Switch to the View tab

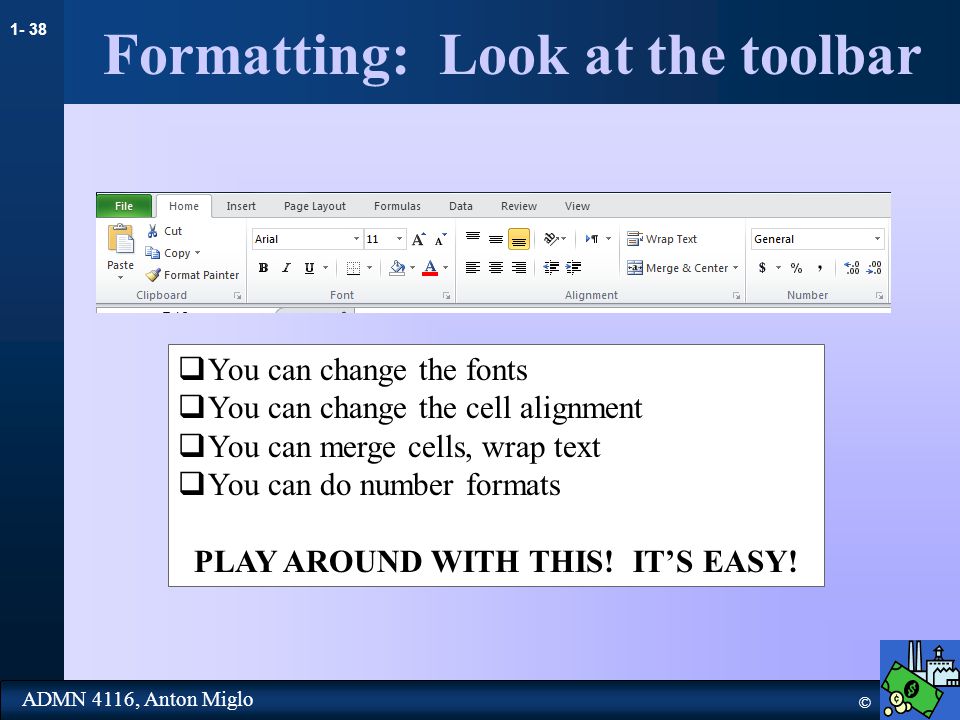(577, 206)
